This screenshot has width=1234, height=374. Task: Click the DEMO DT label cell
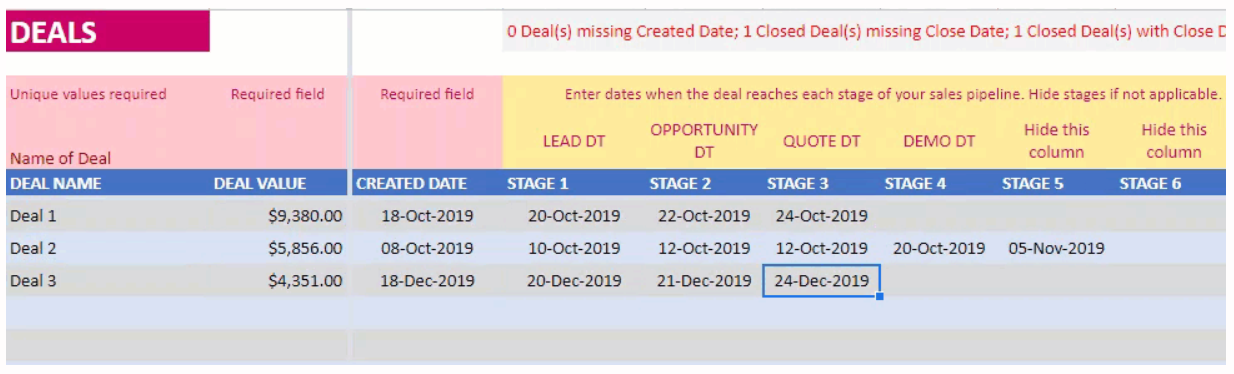tap(938, 141)
